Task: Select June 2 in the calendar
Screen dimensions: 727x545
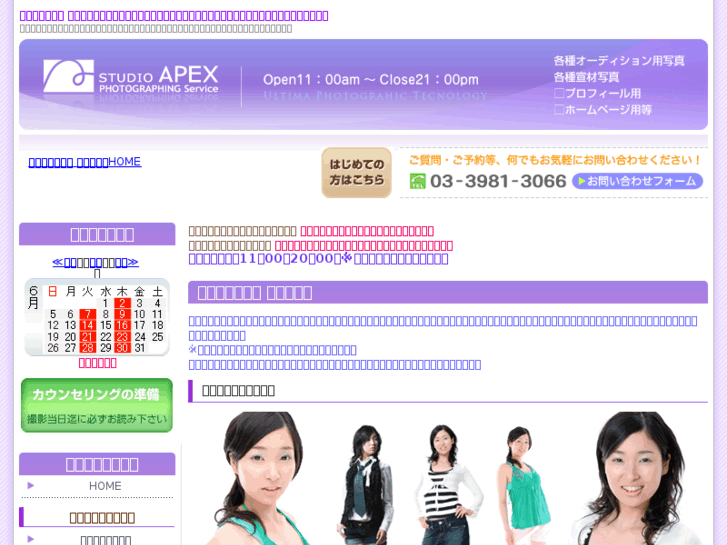Action: click(x=122, y=303)
